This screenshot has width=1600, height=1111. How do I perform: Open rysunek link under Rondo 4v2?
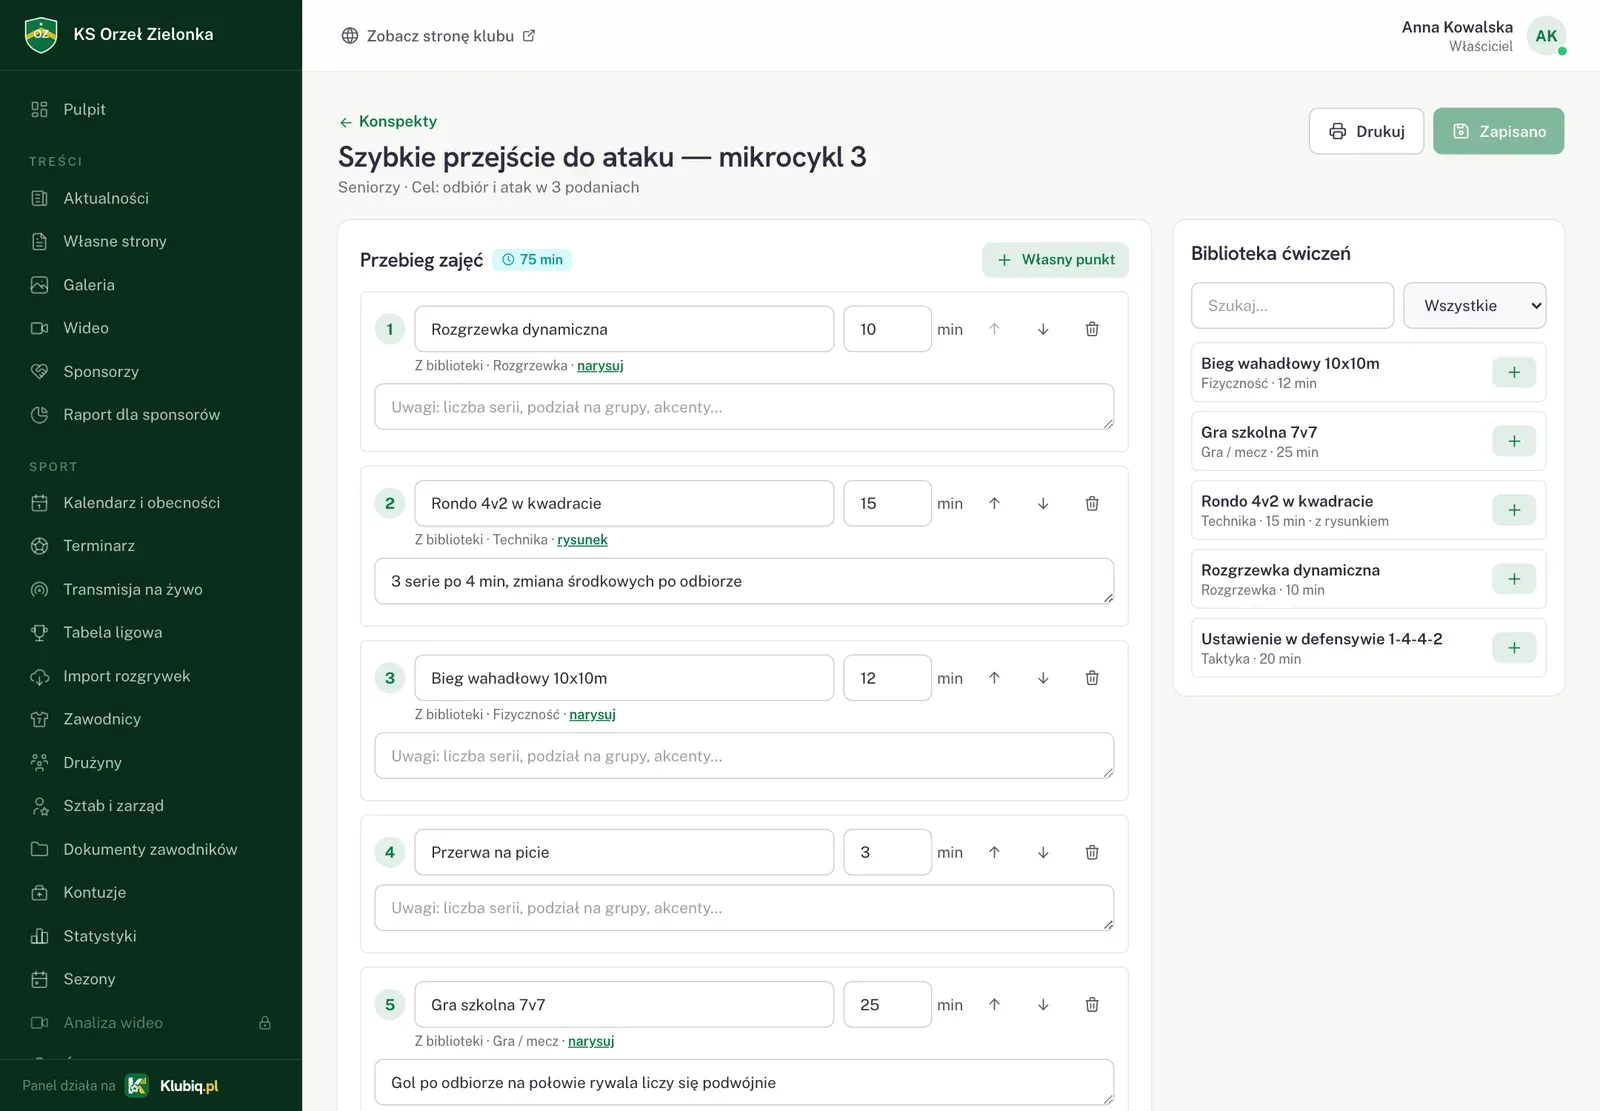[582, 540]
